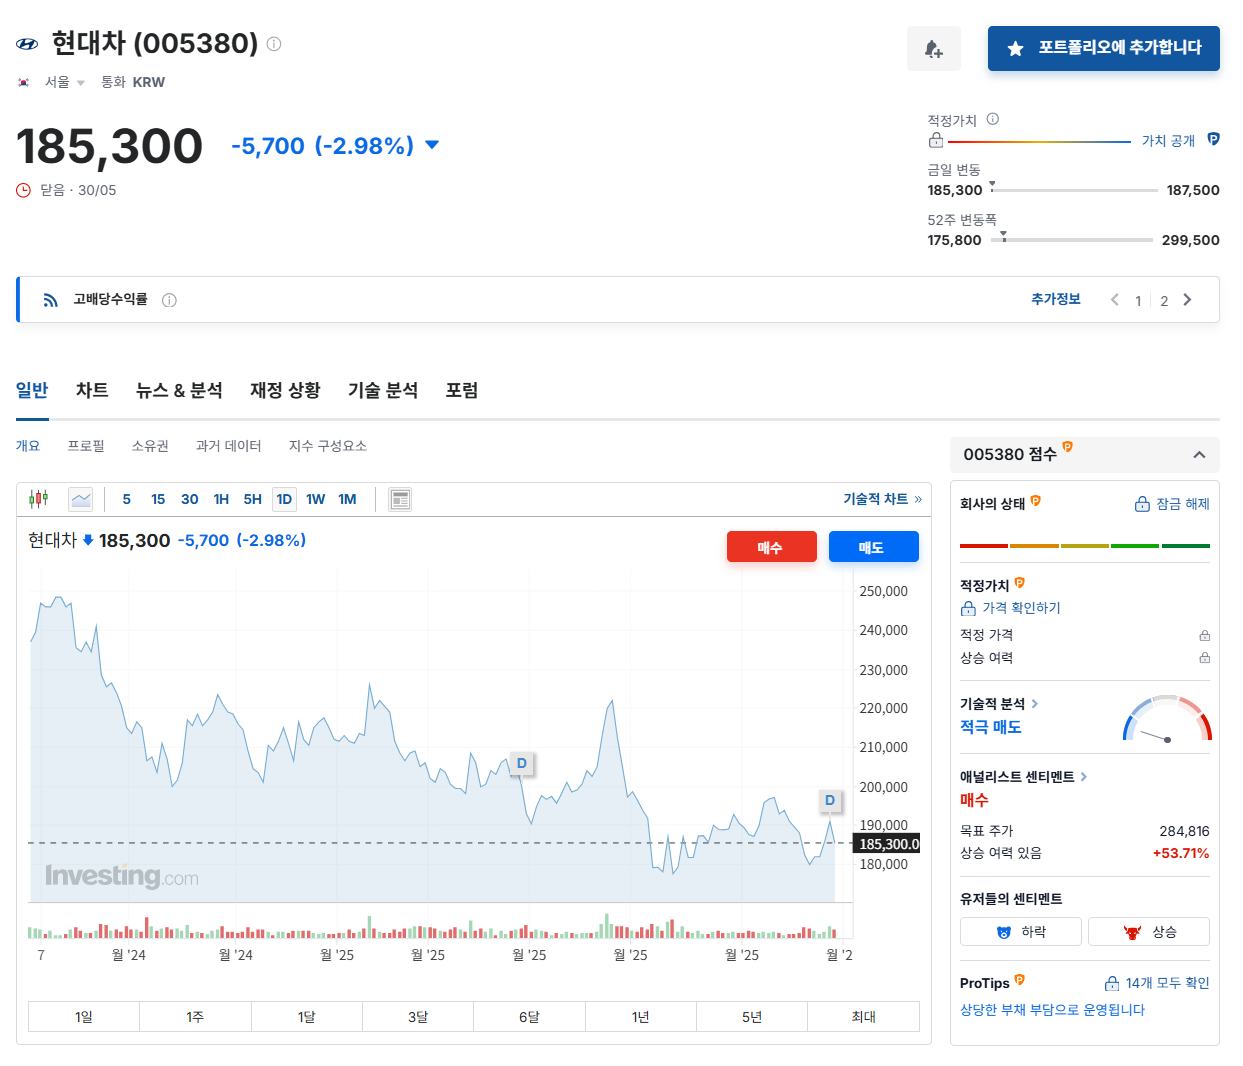1243x1066 pixels.
Task: Open 상당한 부채 부담으로 운영됩니다 tip
Action: [1052, 1010]
